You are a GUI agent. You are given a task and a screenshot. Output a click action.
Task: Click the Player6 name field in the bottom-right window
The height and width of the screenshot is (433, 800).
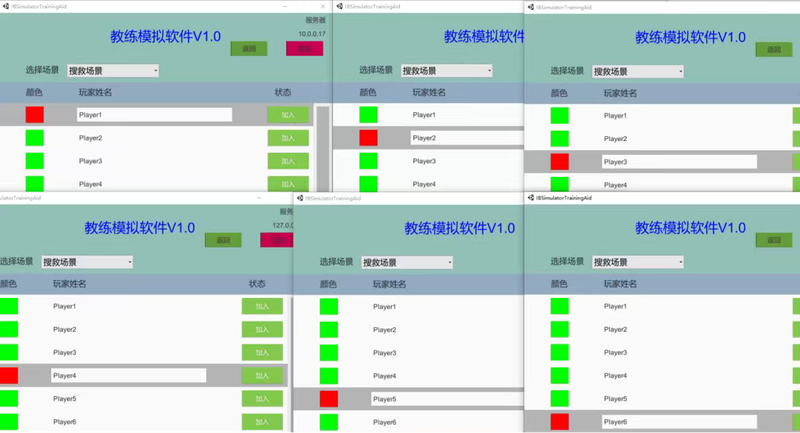pos(679,422)
